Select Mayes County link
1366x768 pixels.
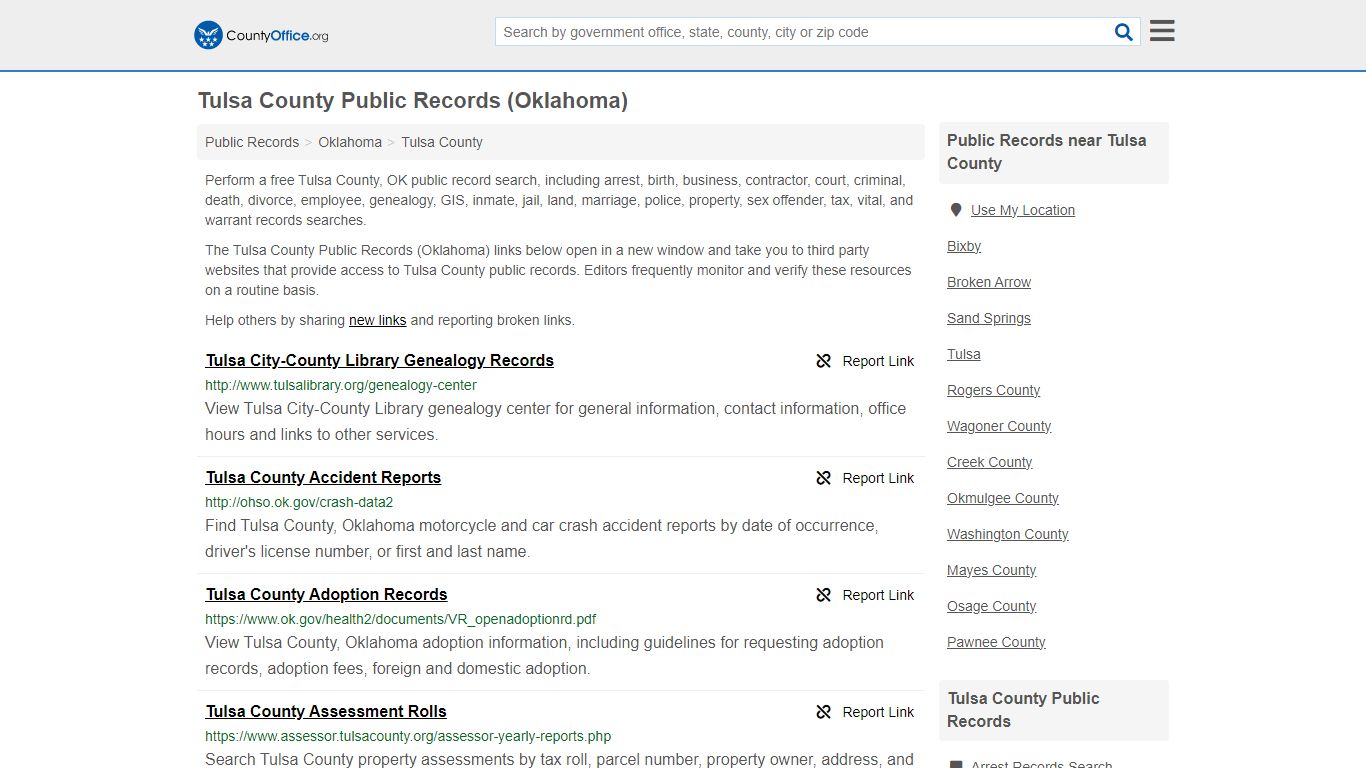[x=992, y=570]
